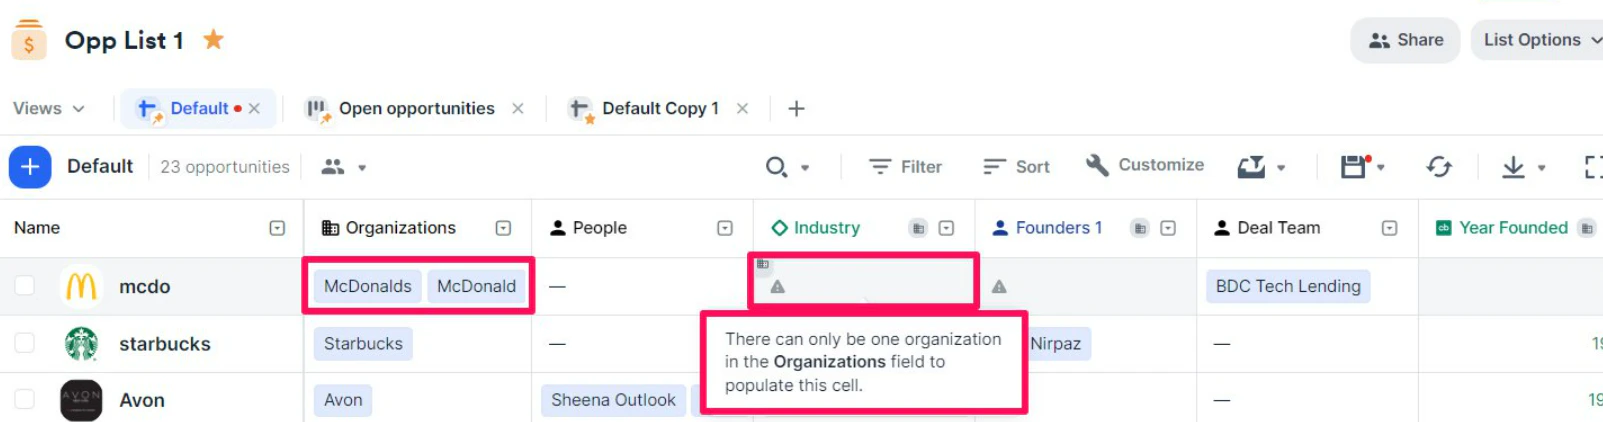
Task: Select the starbucks row checkbox
Action: pos(25,344)
